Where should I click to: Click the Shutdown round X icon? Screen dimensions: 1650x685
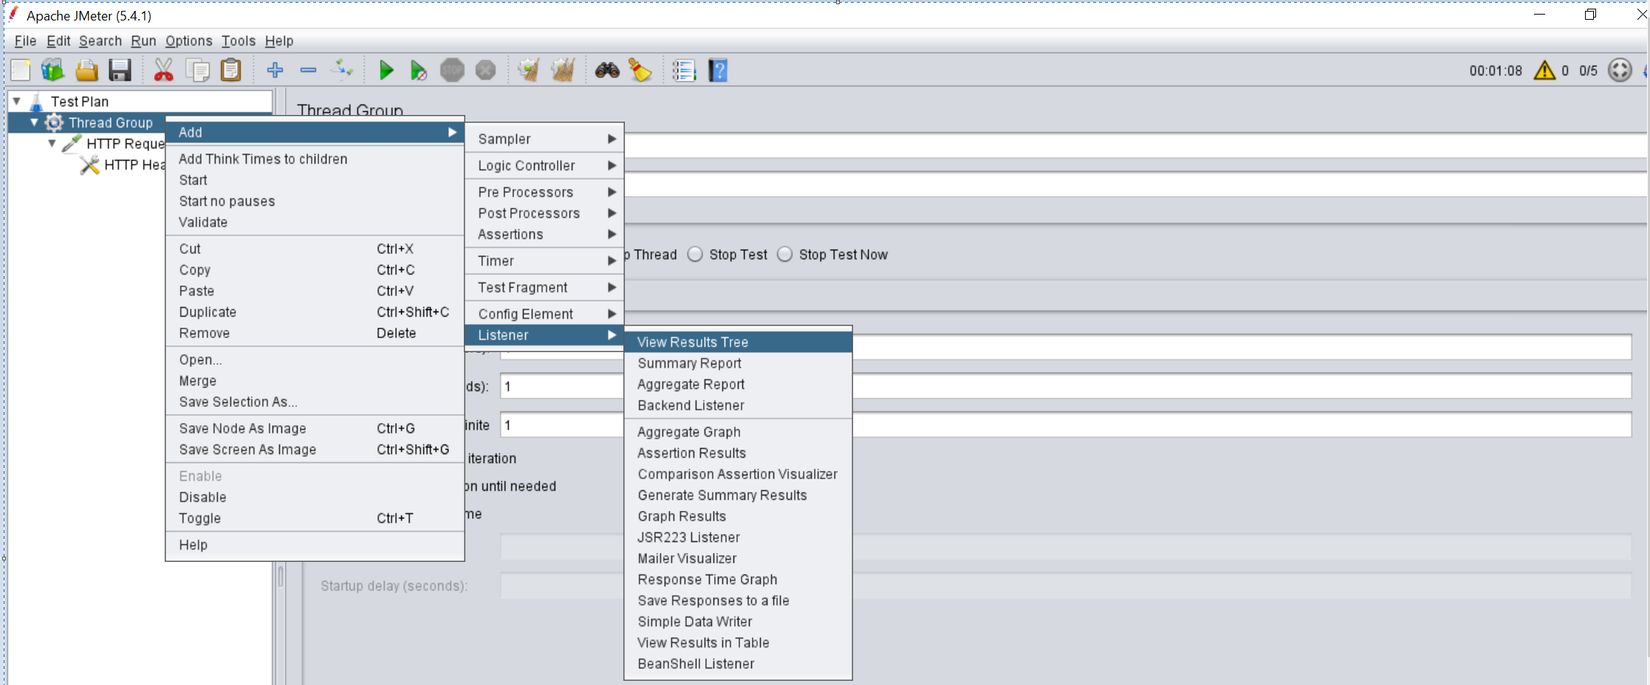[x=486, y=70]
